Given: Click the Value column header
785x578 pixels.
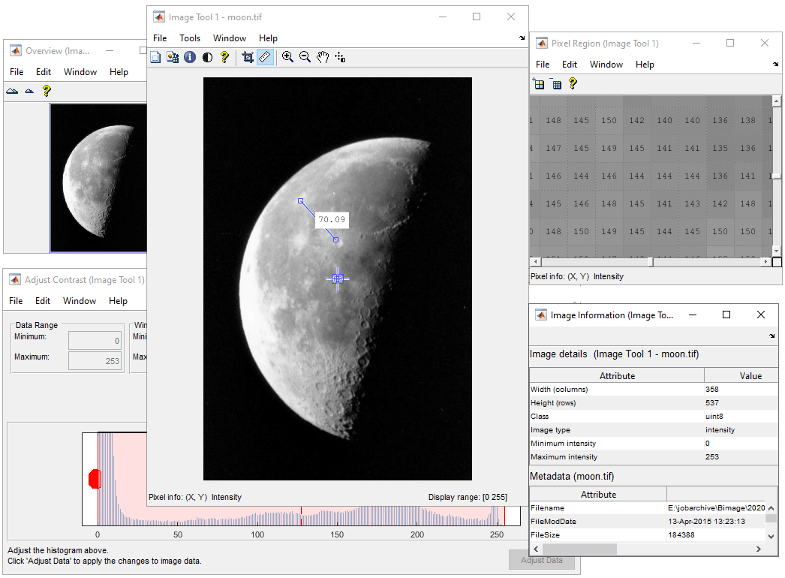Looking at the screenshot, I should tap(750, 376).
